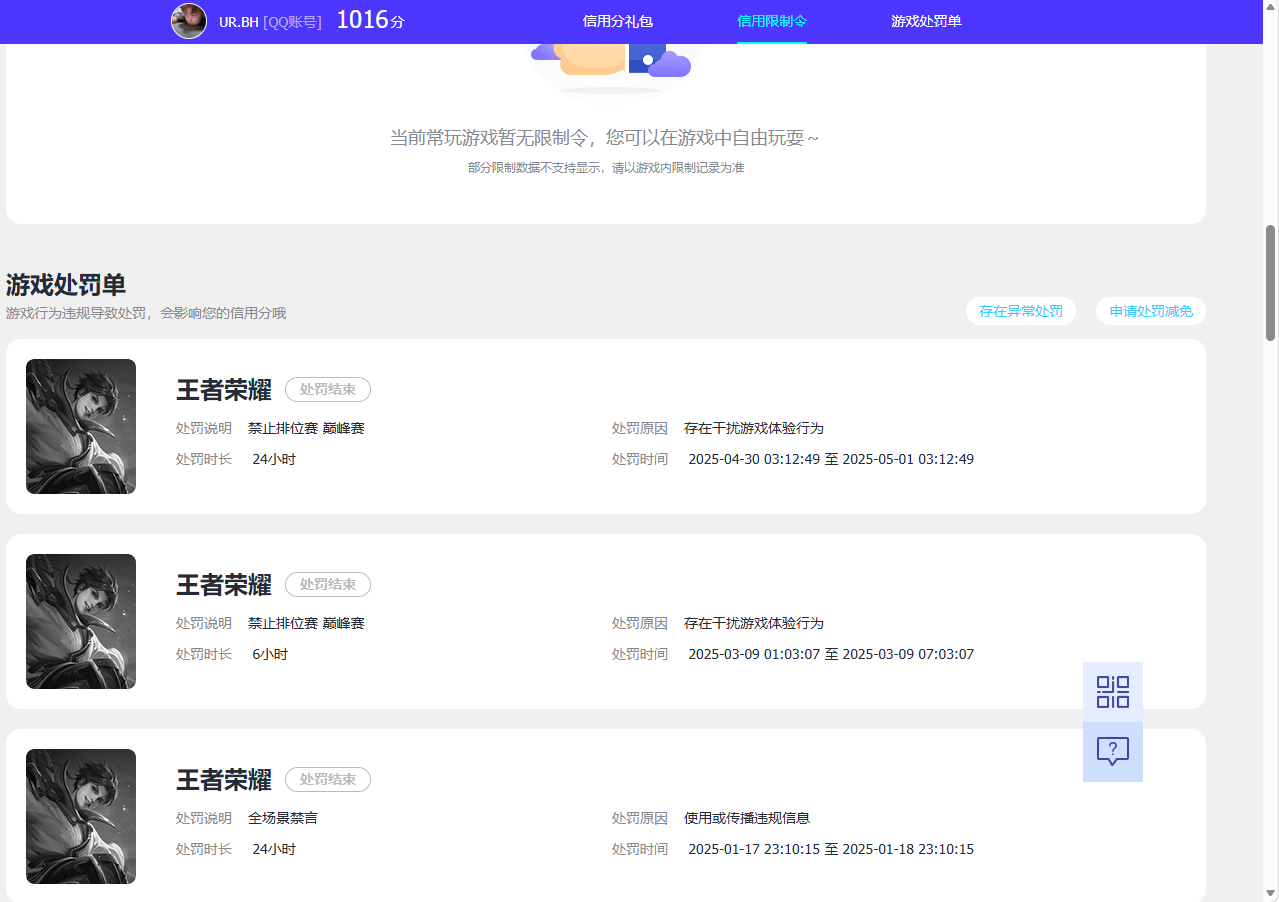1279x902 pixels.
Task: Click time range 2025-03-09 01:03:07 至 07:03:07
Action: click(831, 654)
